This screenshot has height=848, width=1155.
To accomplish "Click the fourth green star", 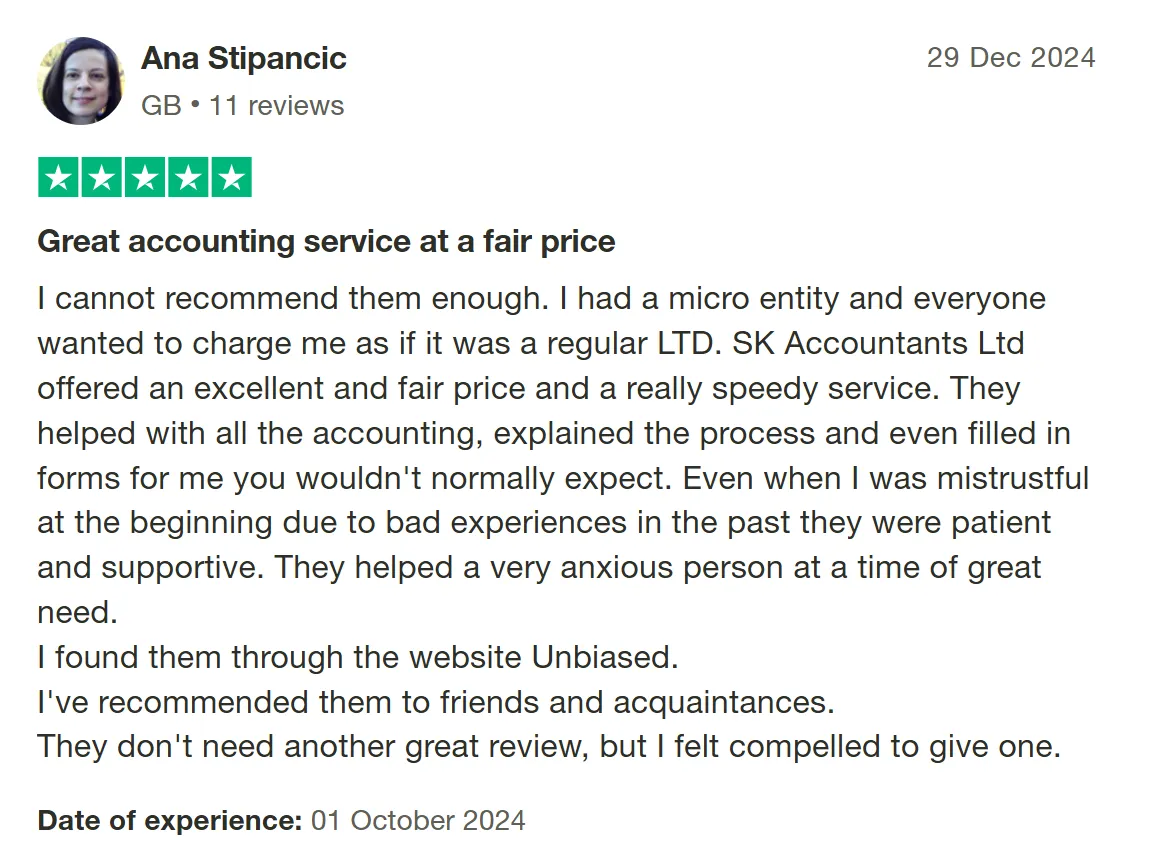I will tap(188, 178).
